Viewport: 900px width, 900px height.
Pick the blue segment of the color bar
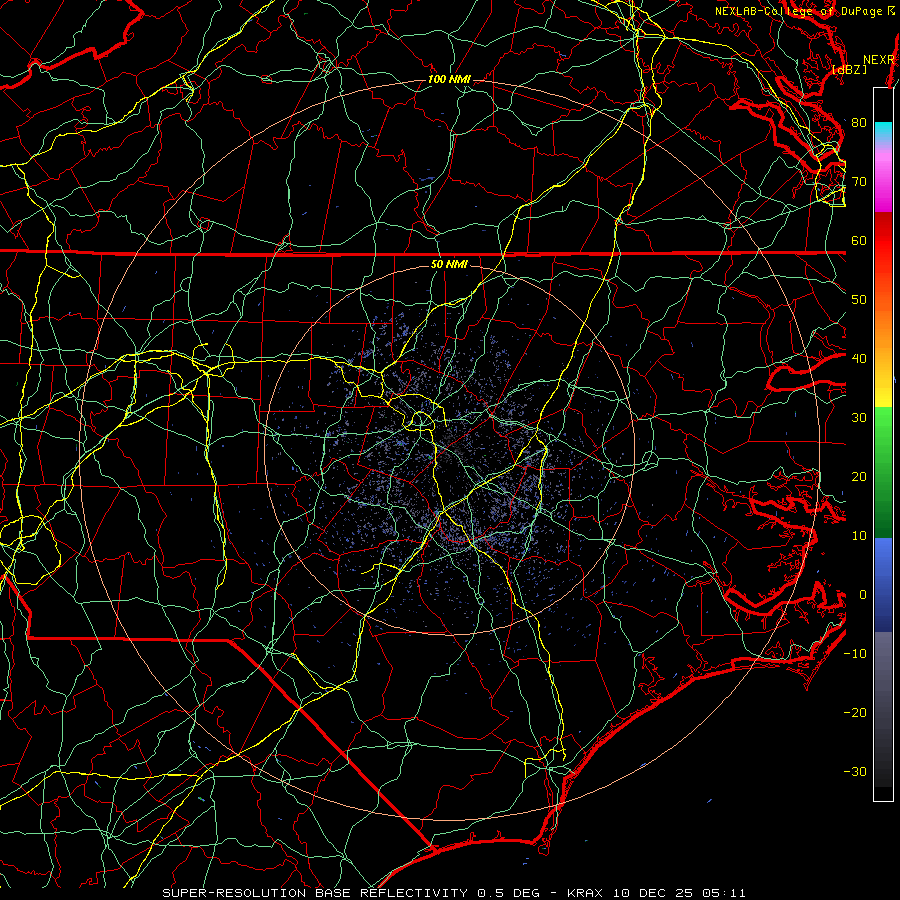pos(883,584)
